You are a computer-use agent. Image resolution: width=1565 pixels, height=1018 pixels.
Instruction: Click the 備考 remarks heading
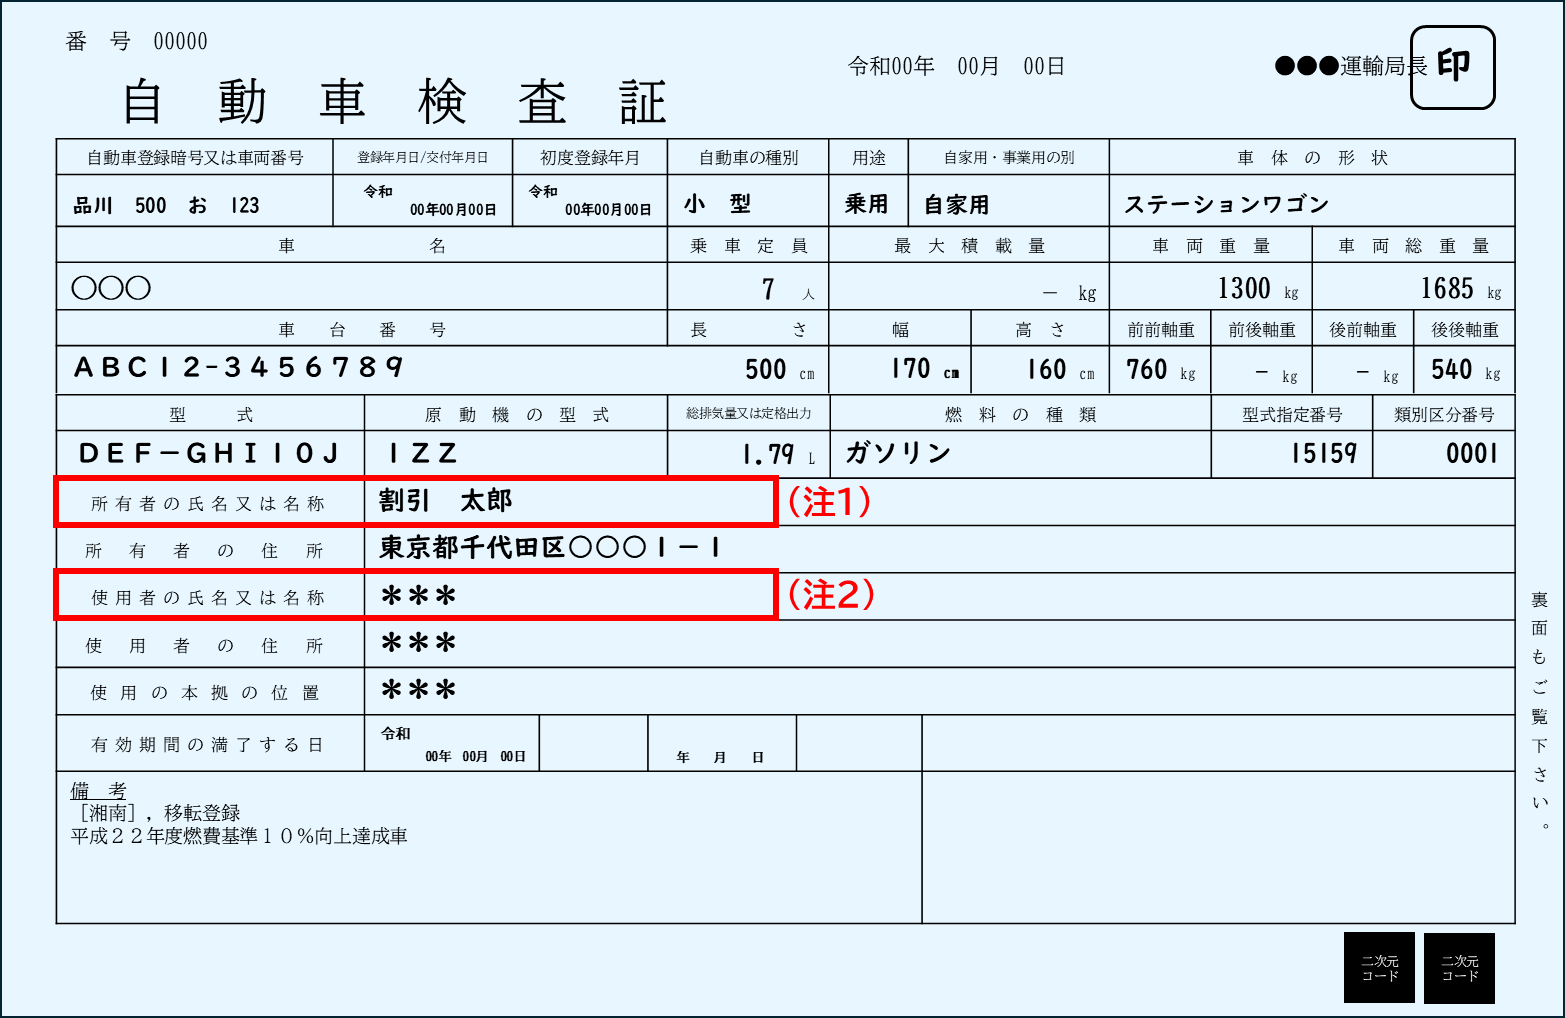(98, 790)
